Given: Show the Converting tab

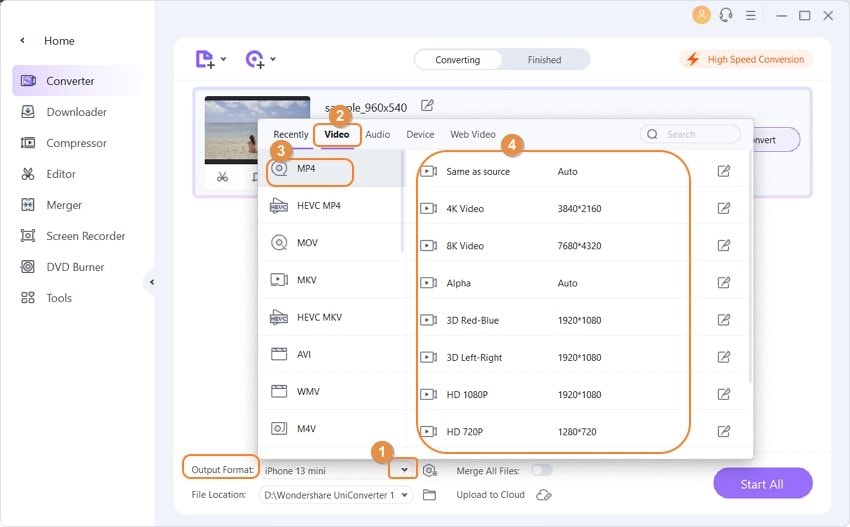Looking at the screenshot, I should click(x=458, y=60).
